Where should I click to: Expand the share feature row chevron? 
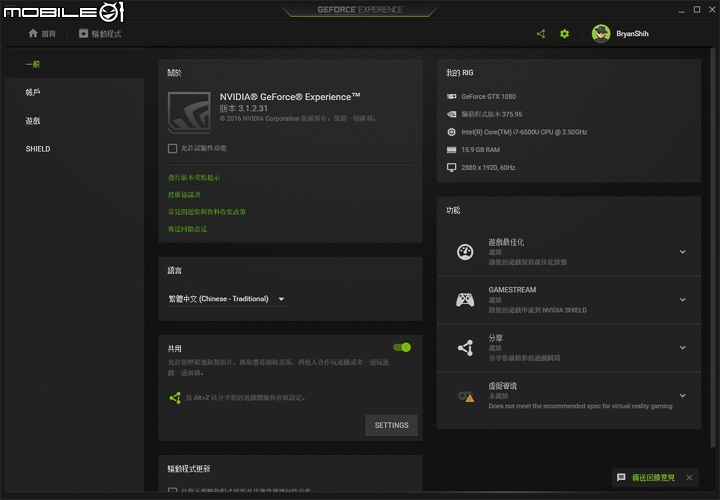pyautogui.click(x=683, y=348)
